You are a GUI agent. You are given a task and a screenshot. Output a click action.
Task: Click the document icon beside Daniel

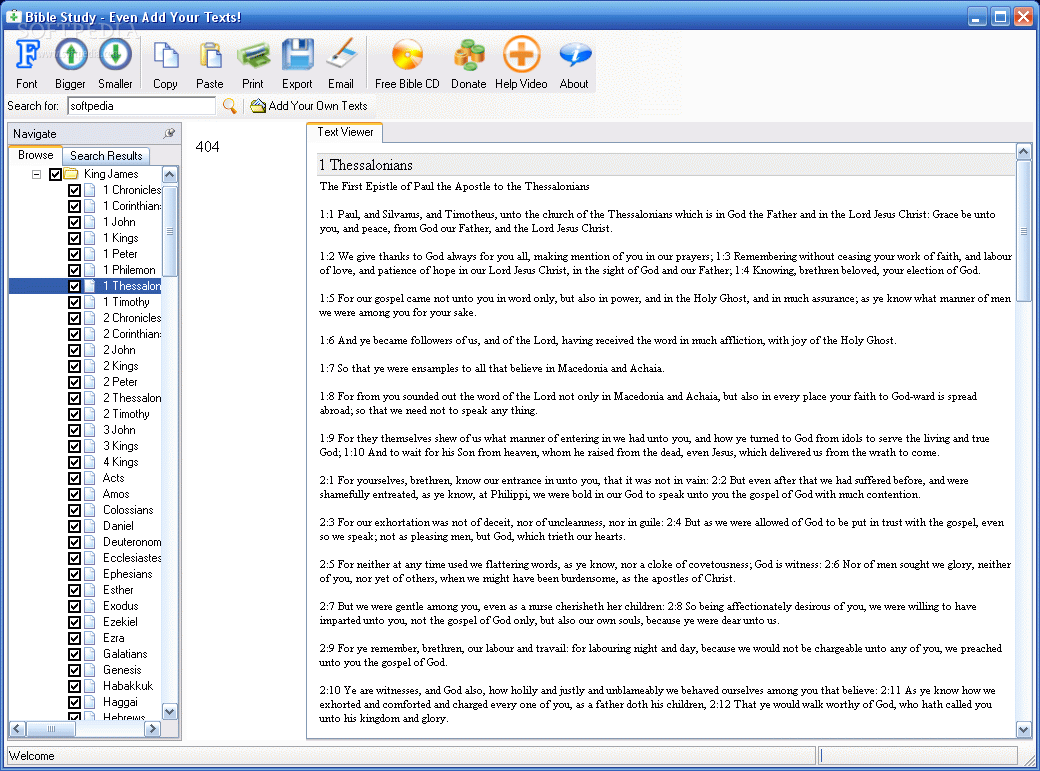coord(90,526)
